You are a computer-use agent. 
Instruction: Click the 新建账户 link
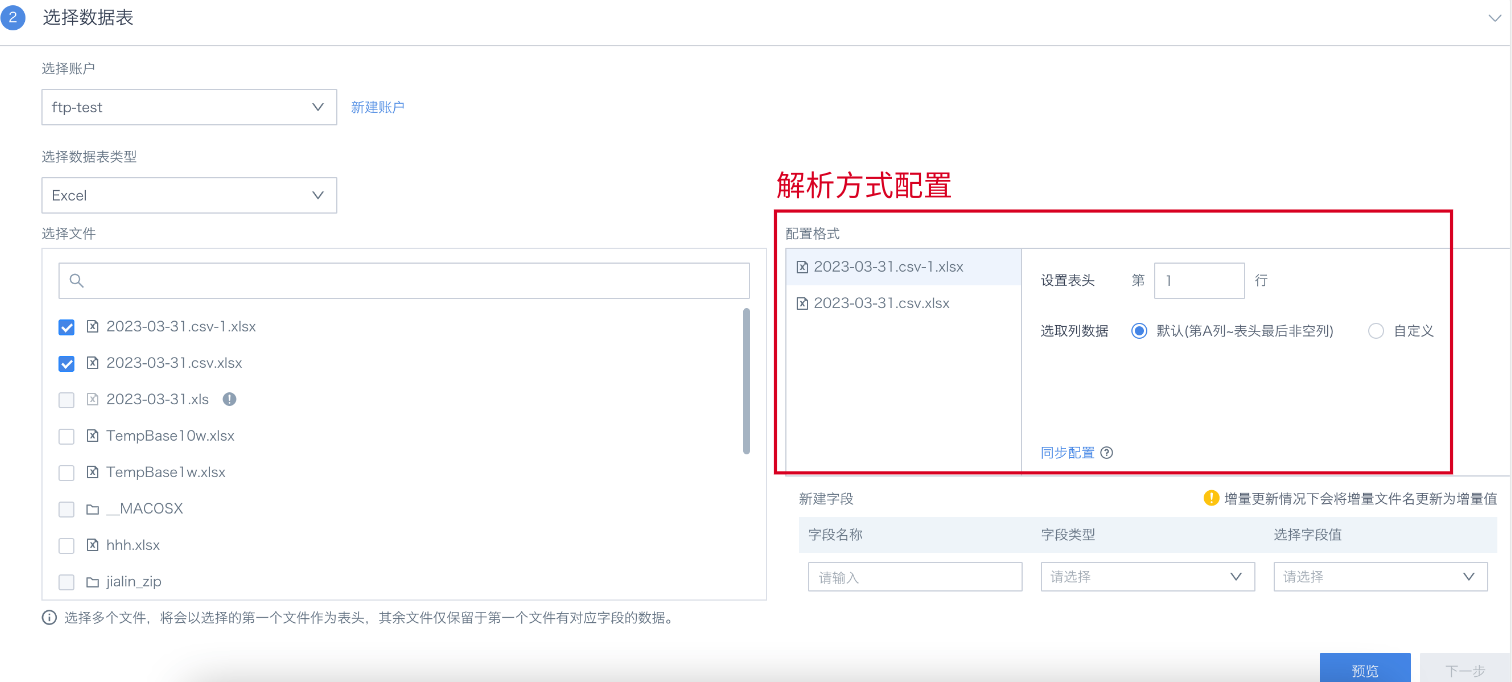click(x=378, y=107)
